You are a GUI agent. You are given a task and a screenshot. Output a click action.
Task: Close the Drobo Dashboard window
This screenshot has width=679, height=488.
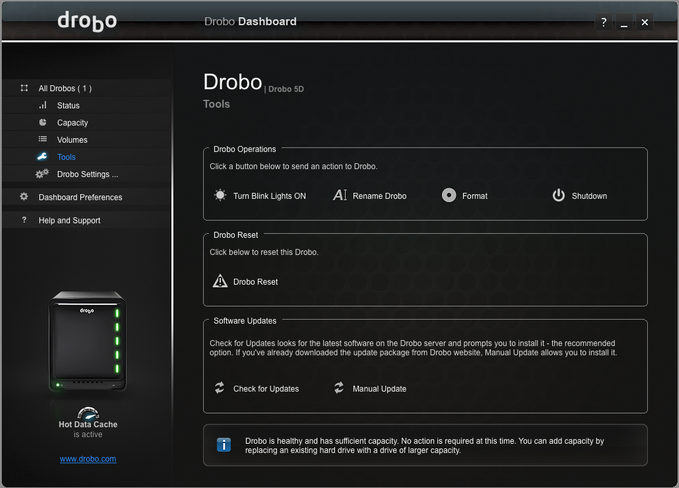645,22
